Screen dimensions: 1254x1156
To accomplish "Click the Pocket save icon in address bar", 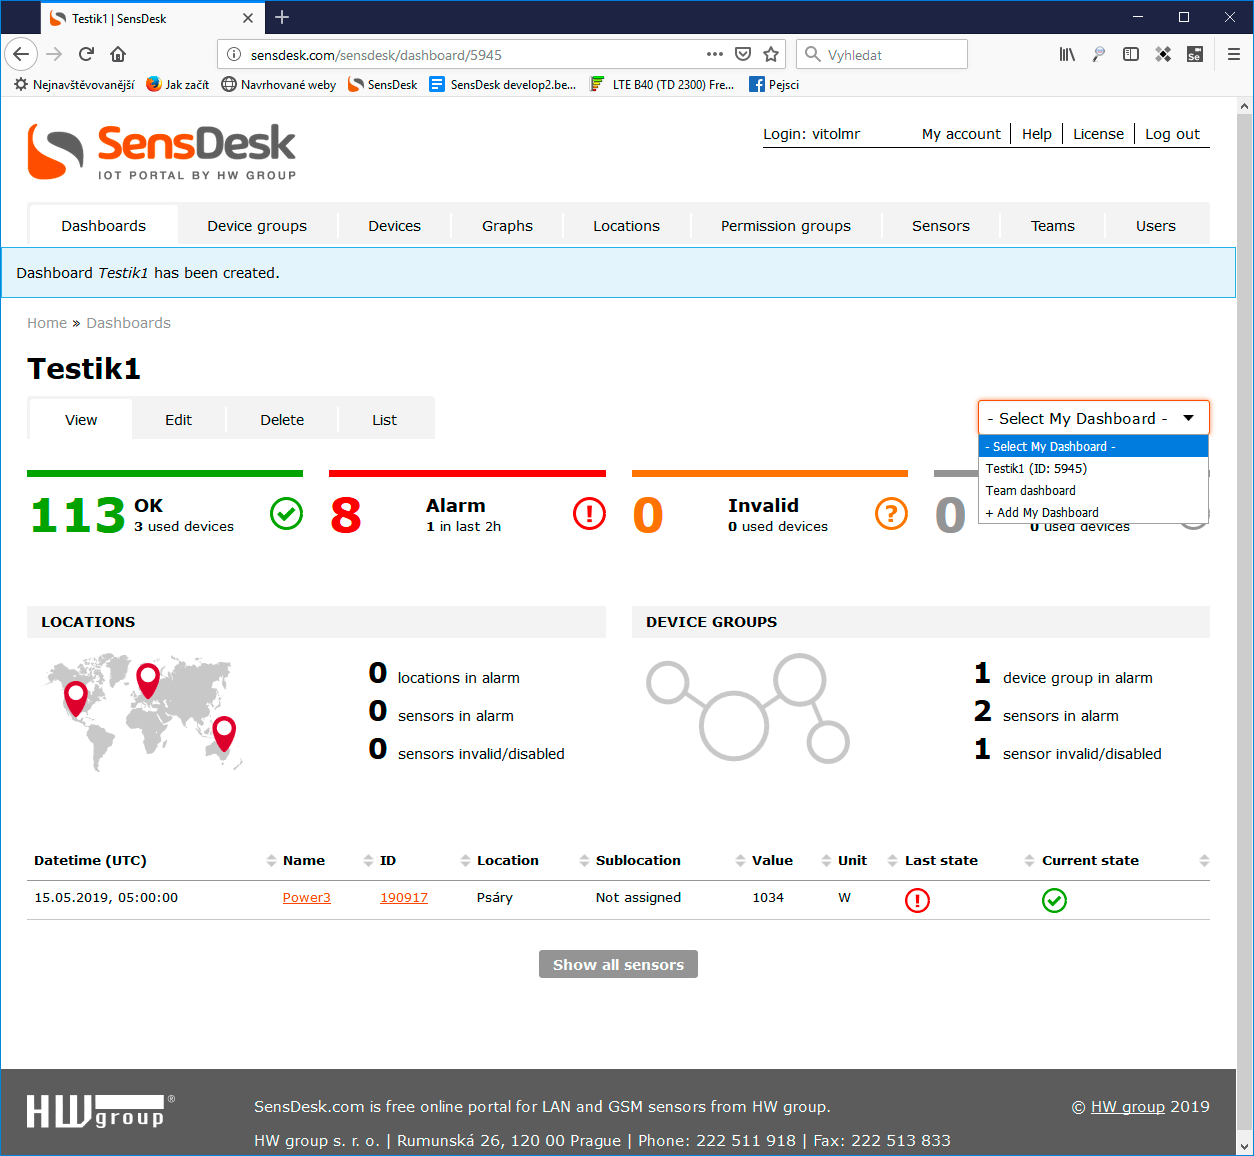I will 743,54.
